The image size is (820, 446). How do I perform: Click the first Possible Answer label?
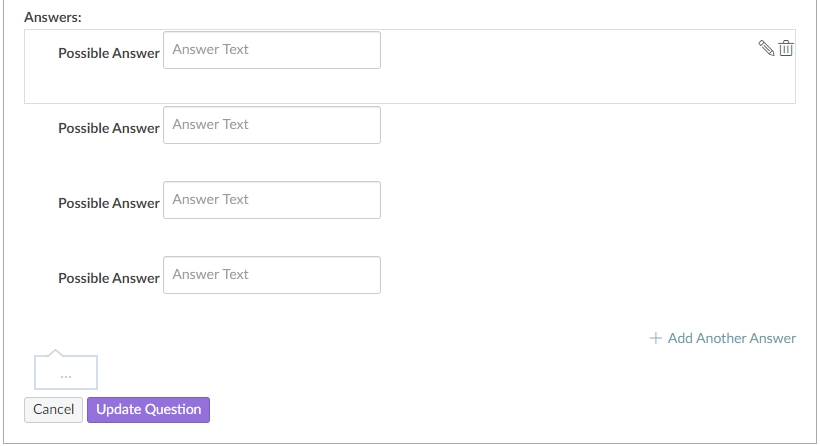point(109,53)
